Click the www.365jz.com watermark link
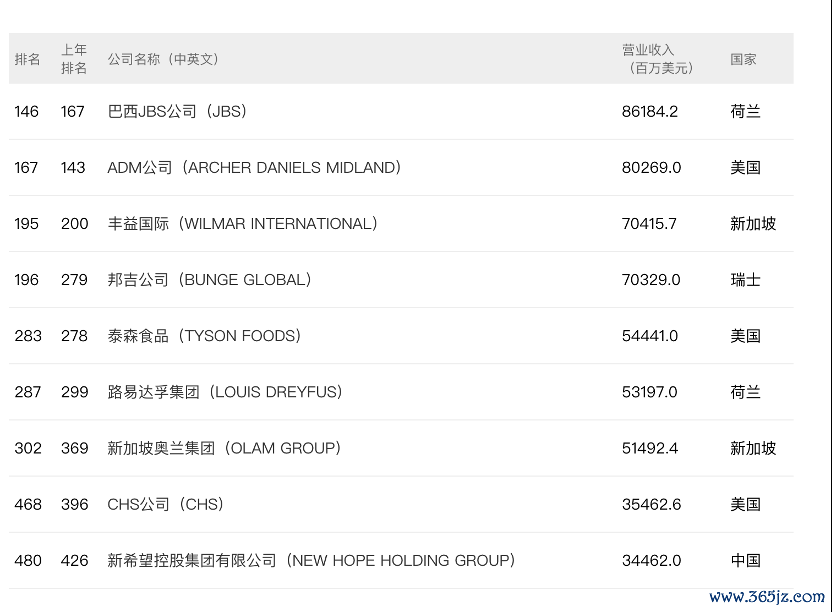 click(x=767, y=597)
